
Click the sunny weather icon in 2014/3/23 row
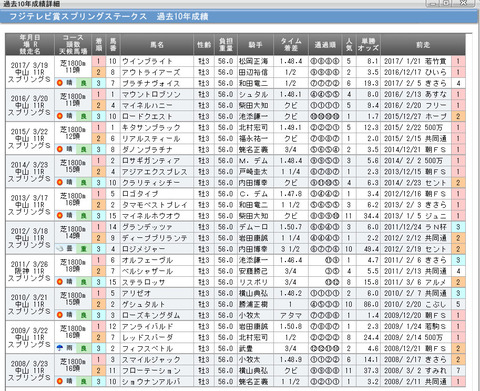tap(60, 182)
